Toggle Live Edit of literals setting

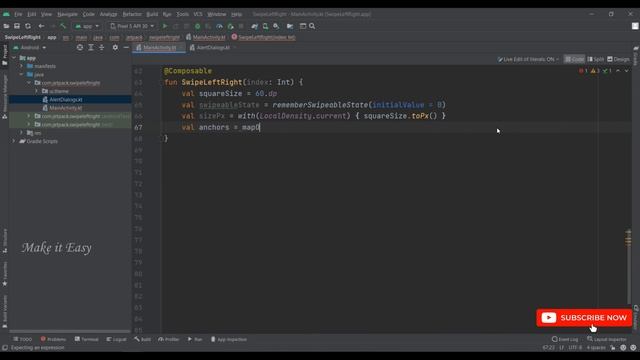528,60
